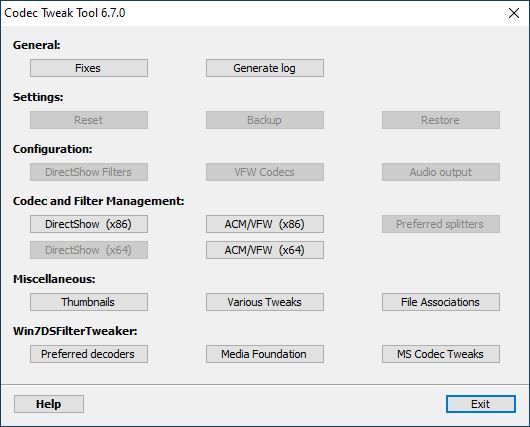The height and width of the screenshot is (427, 530).
Task: Manage DirectShow (x86) filters
Action: click(89, 224)
